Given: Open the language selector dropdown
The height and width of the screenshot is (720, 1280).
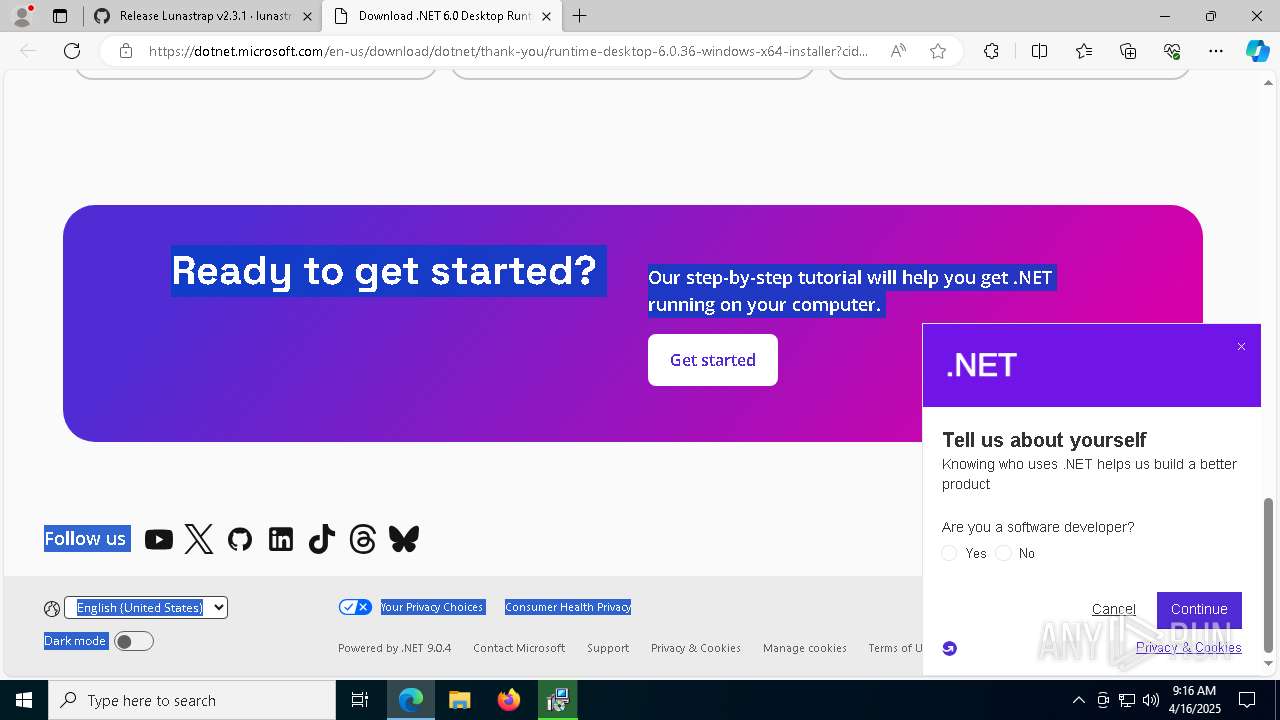Looking at the screenshot, I should (146, 607).
